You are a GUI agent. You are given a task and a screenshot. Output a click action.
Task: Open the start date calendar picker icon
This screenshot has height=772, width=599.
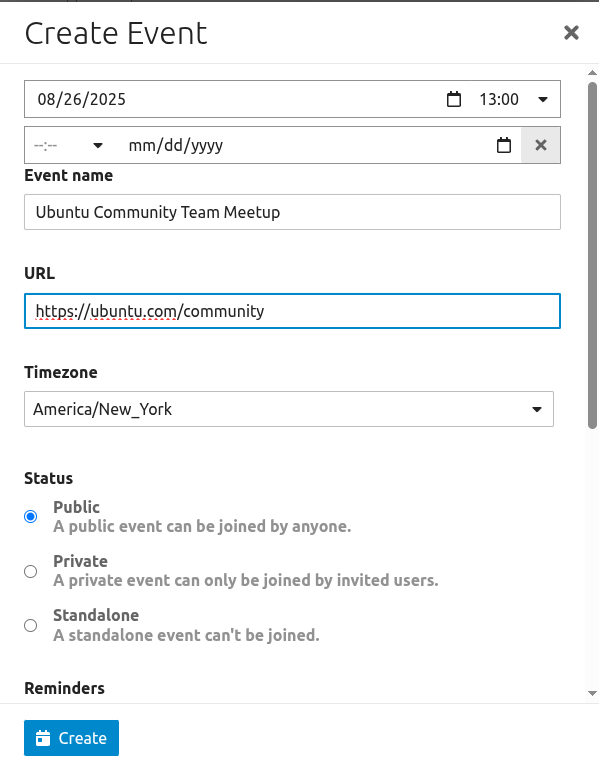point(454,99)
